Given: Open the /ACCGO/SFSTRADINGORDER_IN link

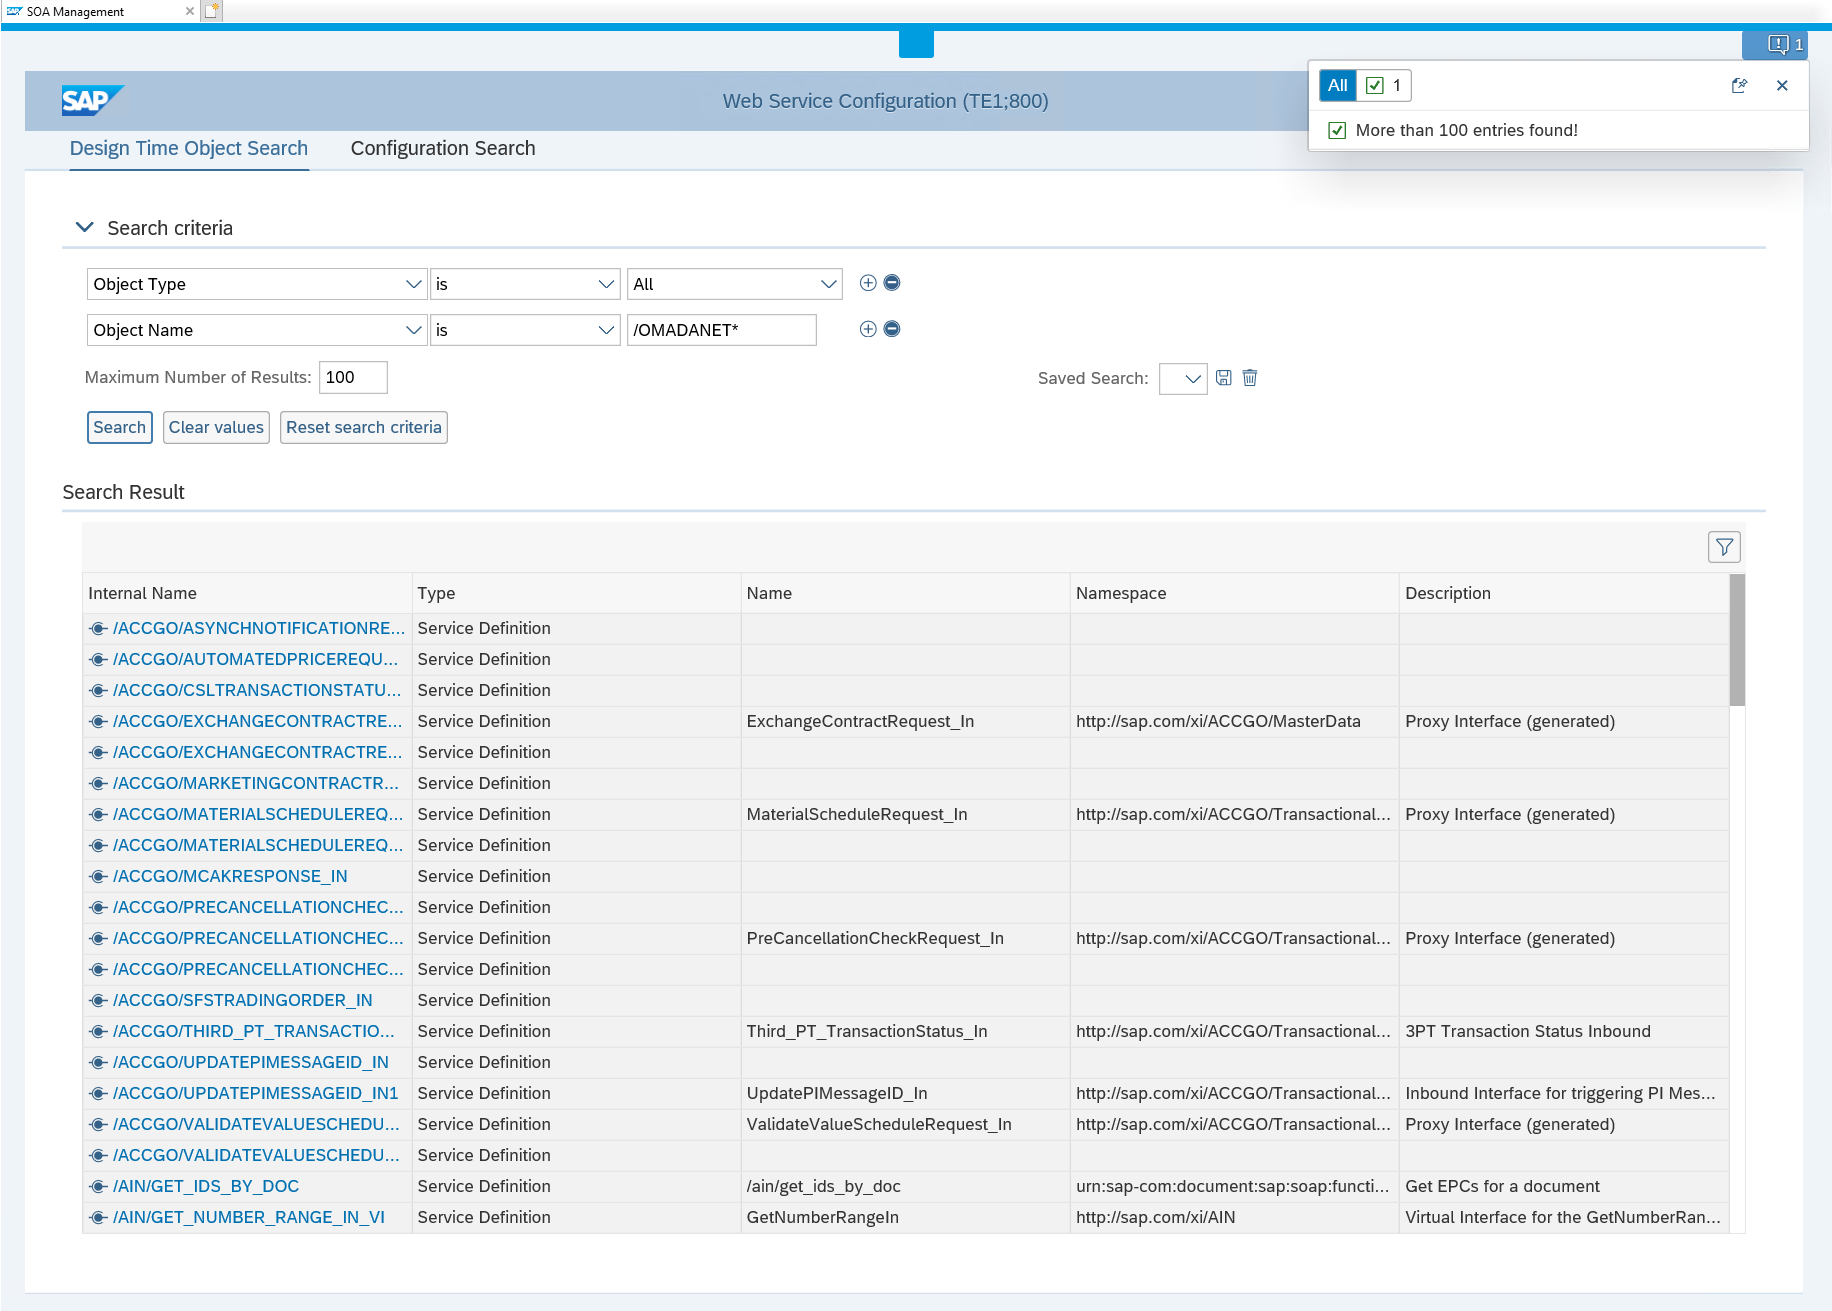Looking at the screenshot, I should [243, 1000].
